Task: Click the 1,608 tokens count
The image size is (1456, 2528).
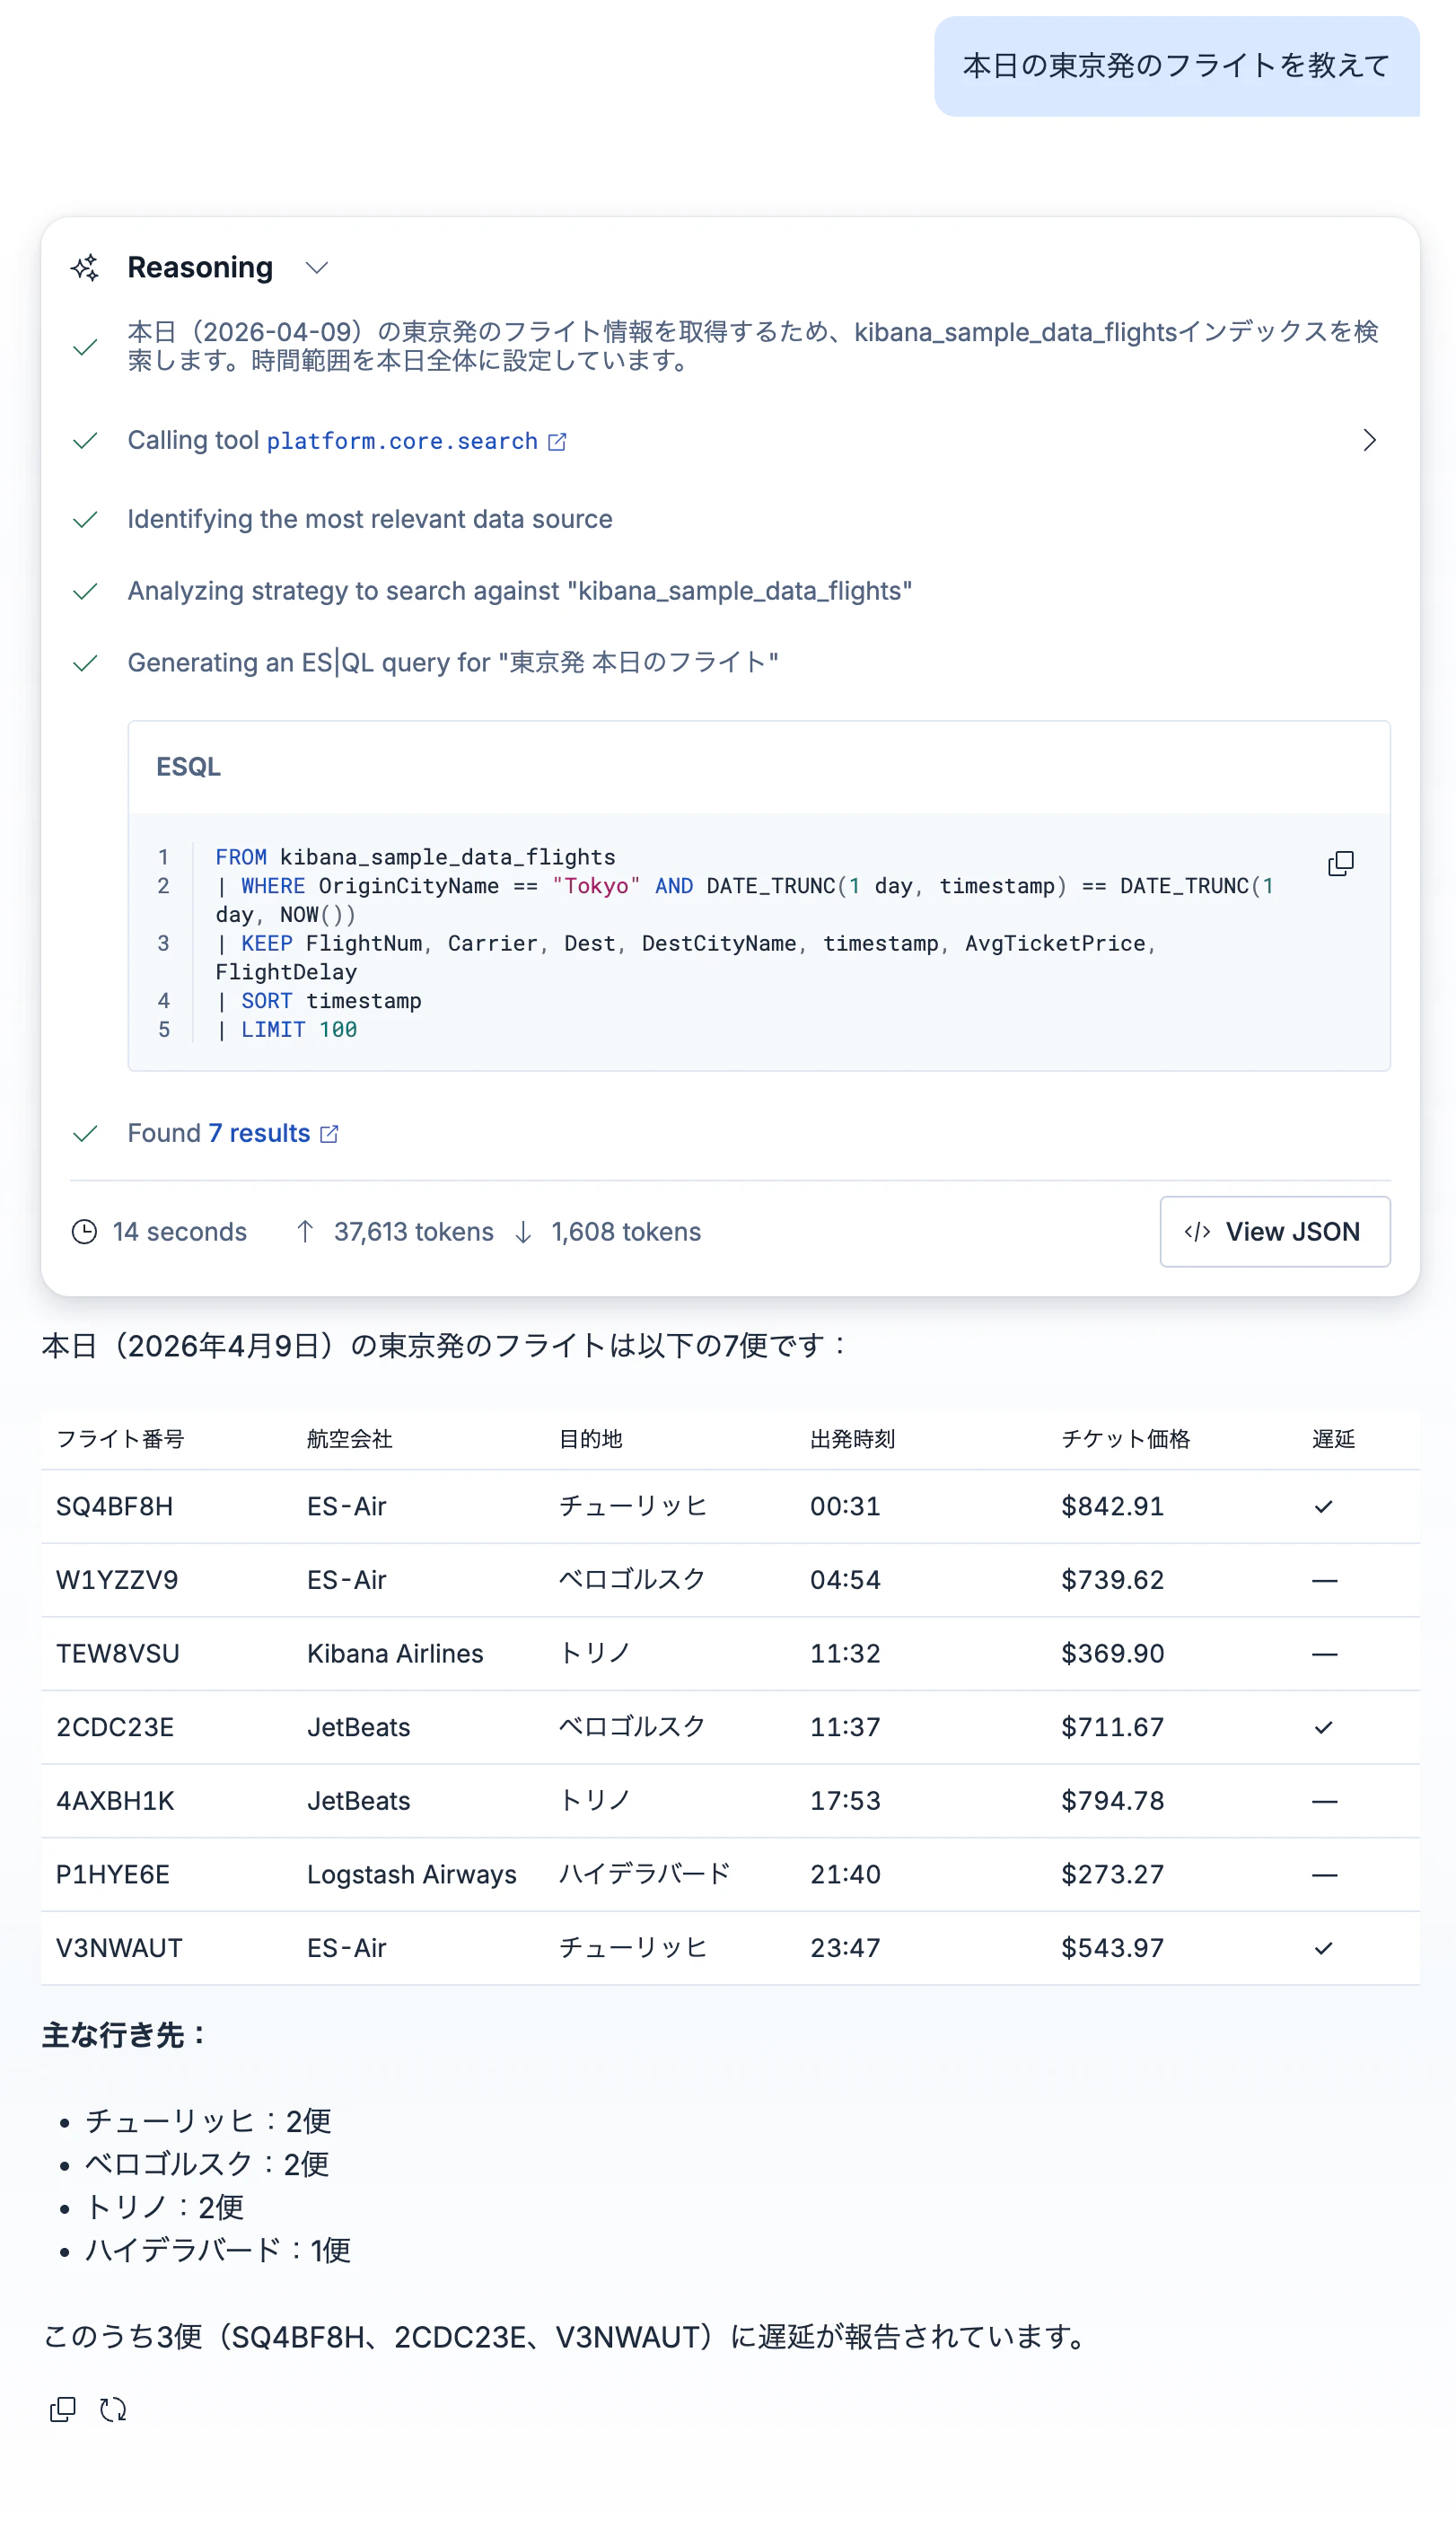Action: pos(626,1232)
